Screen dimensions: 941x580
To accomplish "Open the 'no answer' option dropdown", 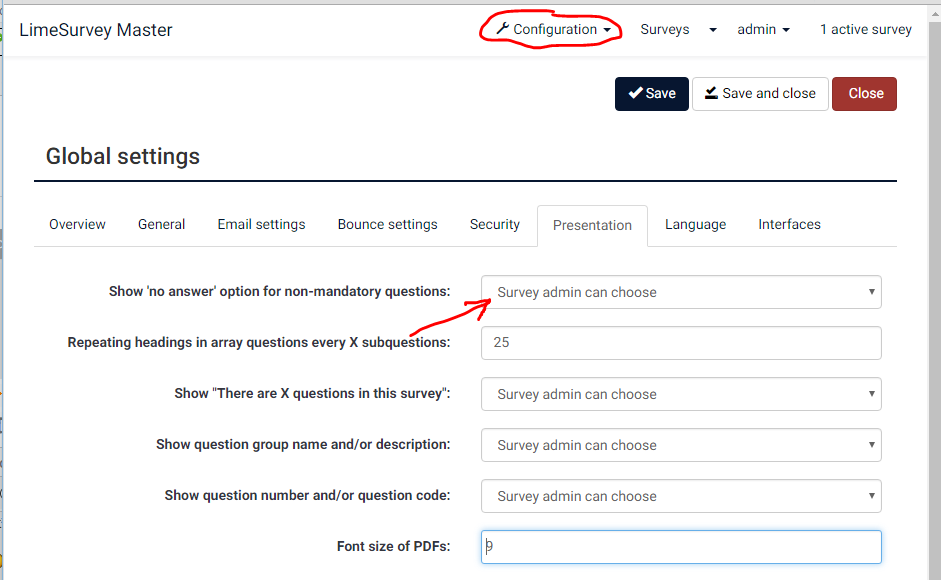I will 681,293.
